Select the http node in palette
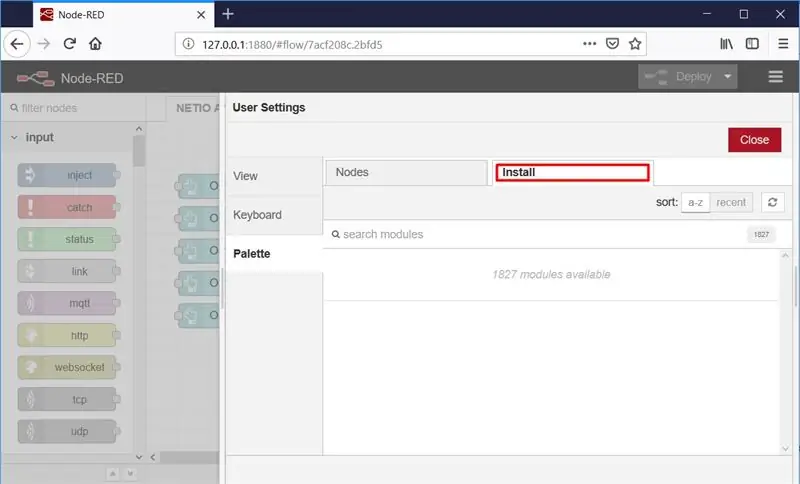 [x=67, y=336]
